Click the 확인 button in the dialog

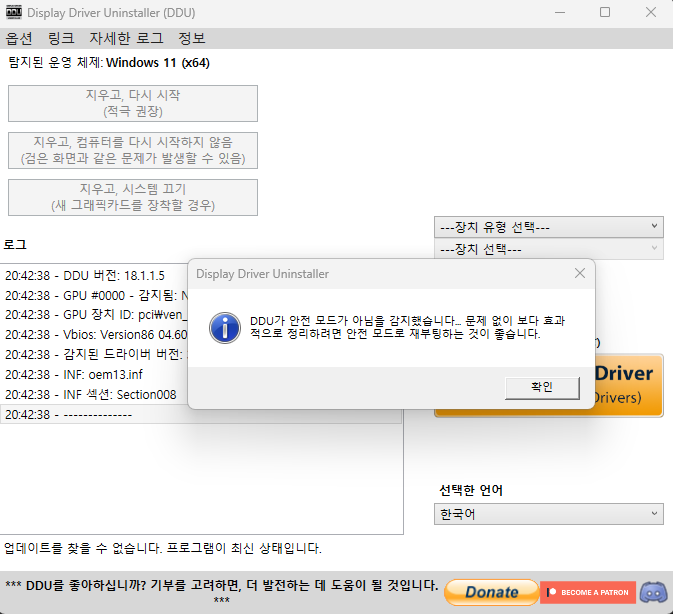(542, 388)
